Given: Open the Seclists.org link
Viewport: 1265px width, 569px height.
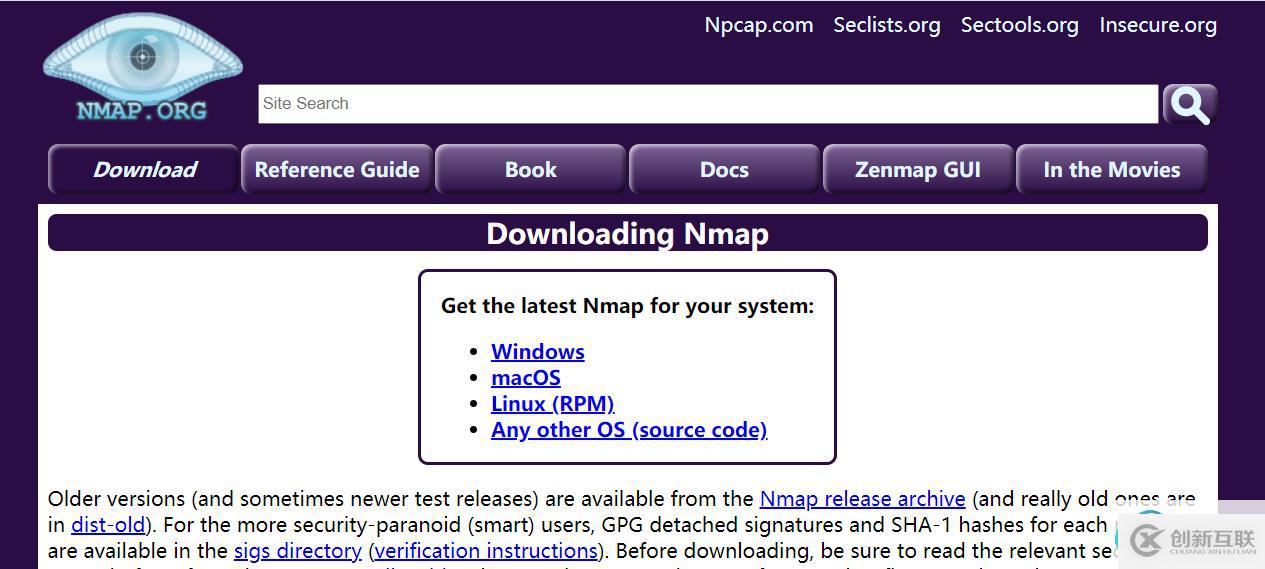Looking at the screenshot, I should 887,25.
